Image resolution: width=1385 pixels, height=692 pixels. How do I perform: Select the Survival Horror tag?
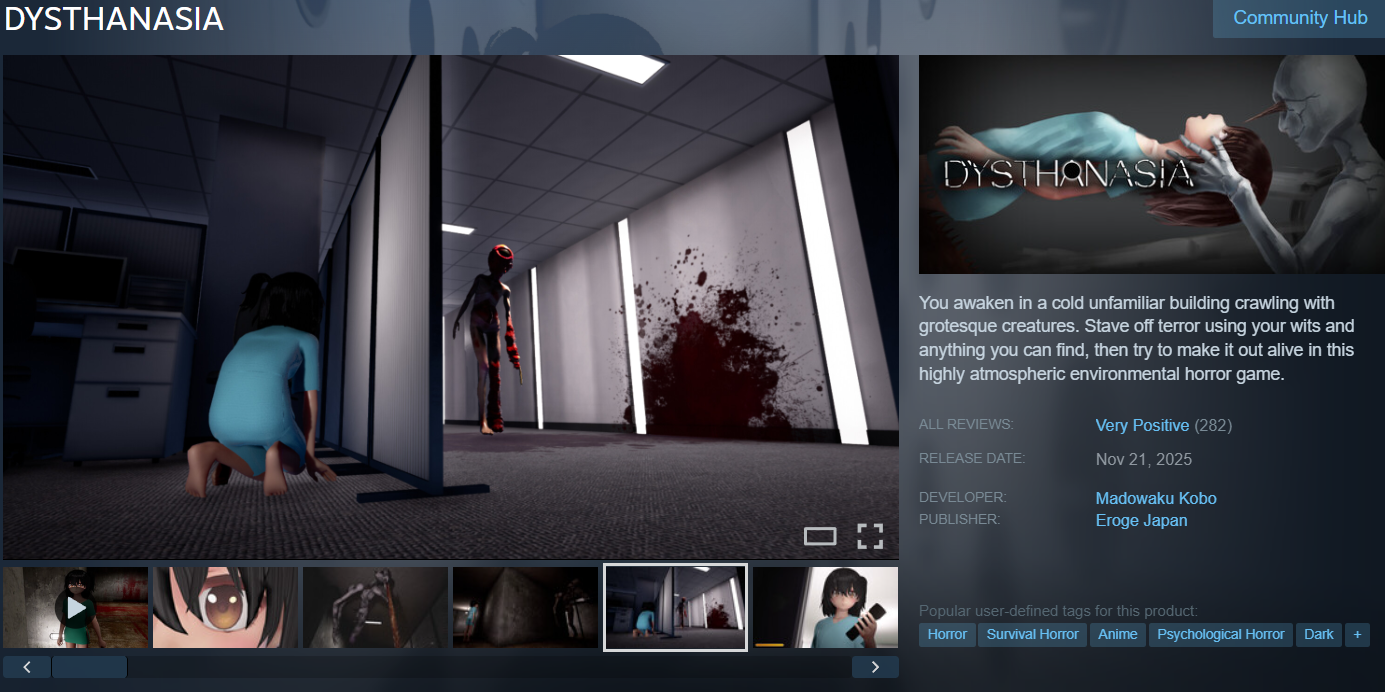[x=1033, y=634]
